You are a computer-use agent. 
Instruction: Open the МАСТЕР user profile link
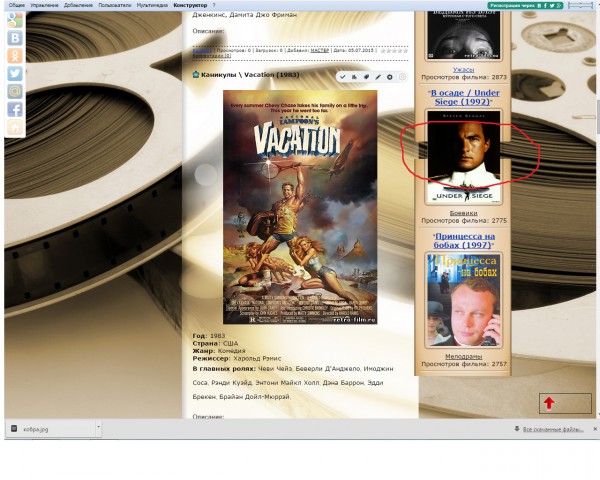[320, 50]
